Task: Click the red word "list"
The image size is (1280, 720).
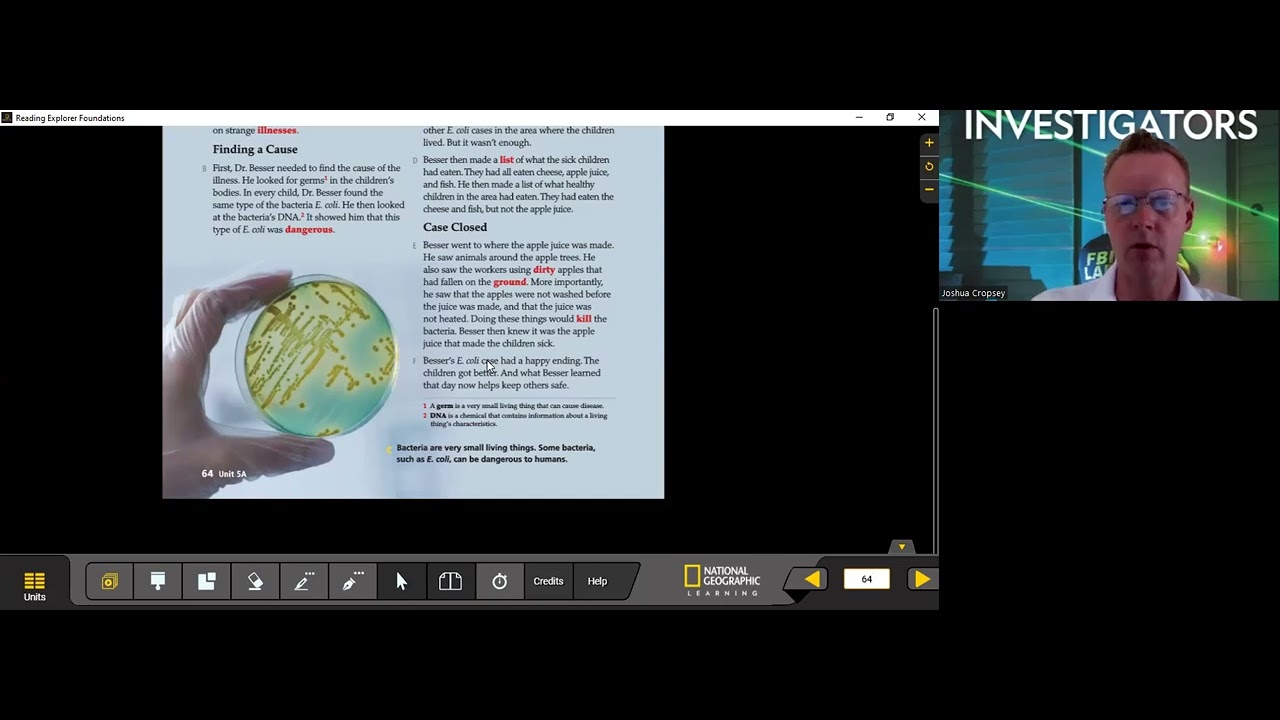Action: [506, 160]
